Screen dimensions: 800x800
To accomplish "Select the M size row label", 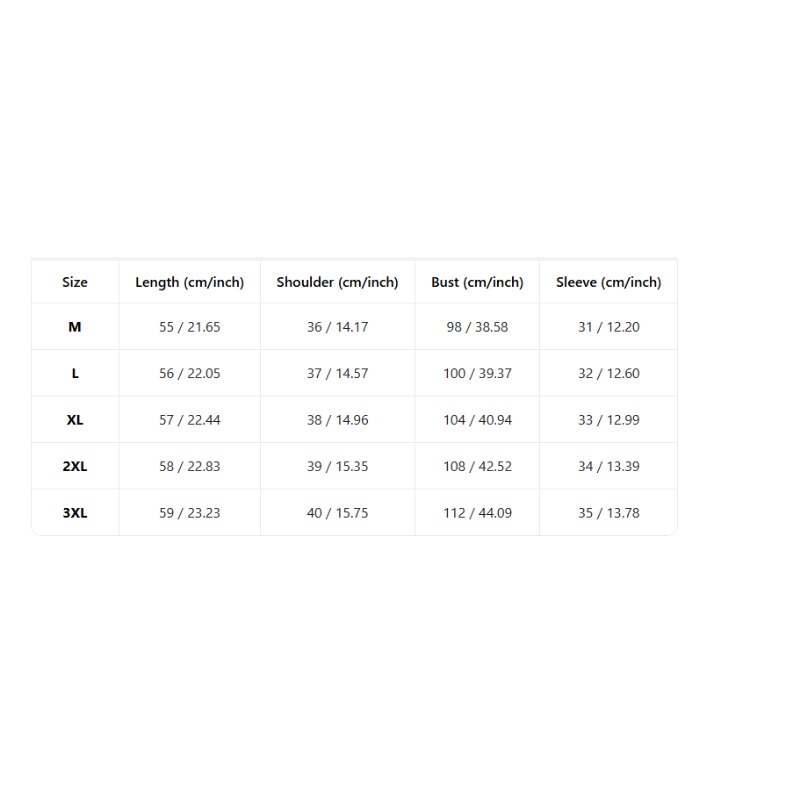I will point(75,327).
